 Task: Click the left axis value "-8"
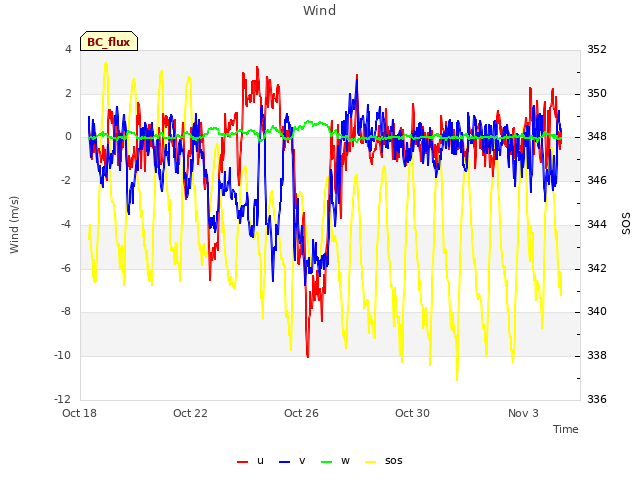tap(66, 311)
